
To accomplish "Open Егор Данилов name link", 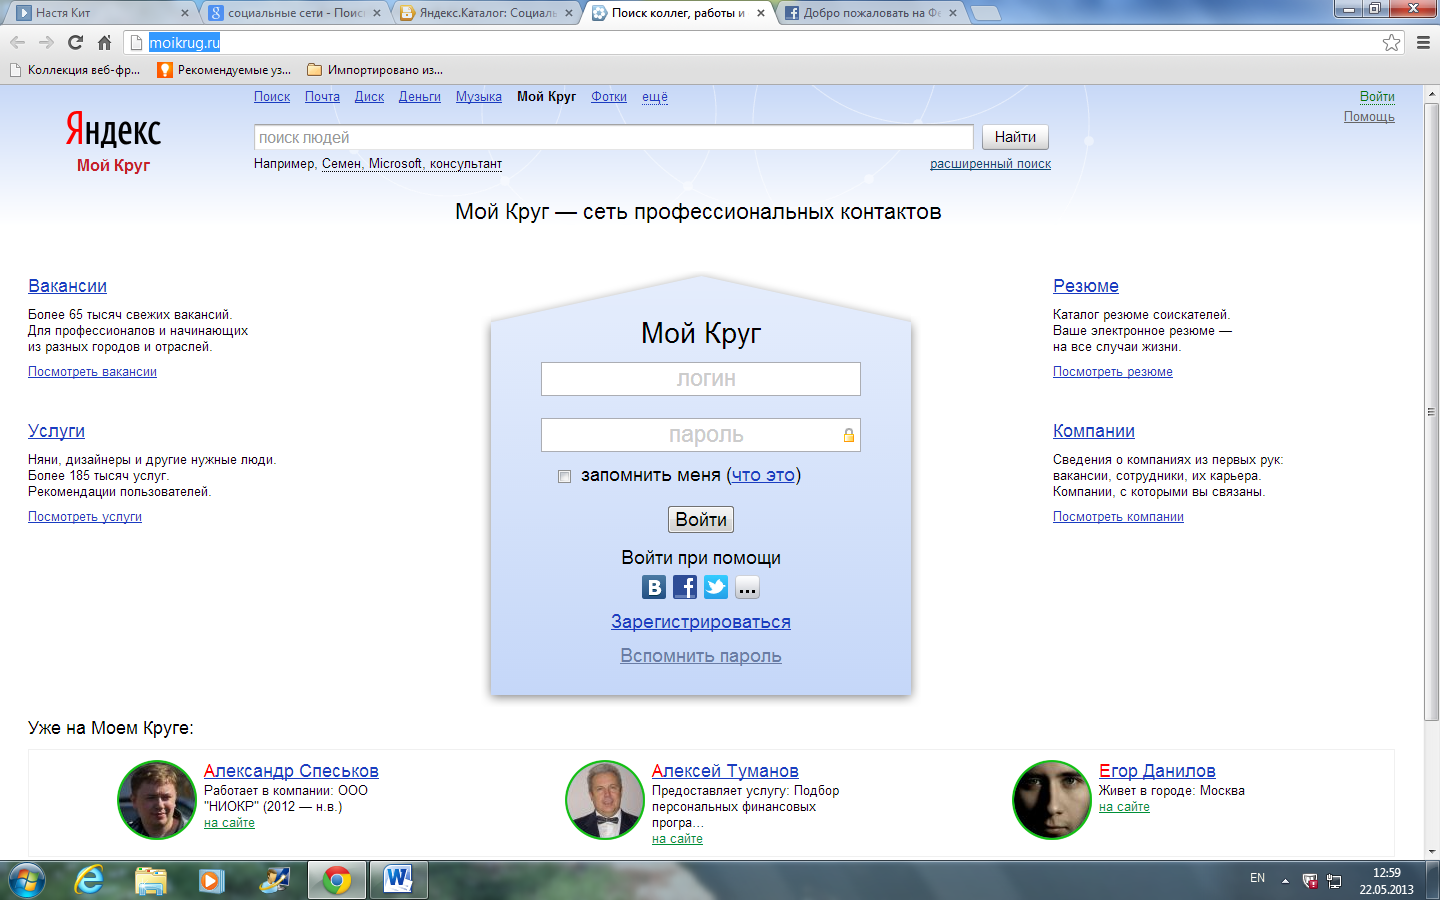I will (x=1157, y=771).
